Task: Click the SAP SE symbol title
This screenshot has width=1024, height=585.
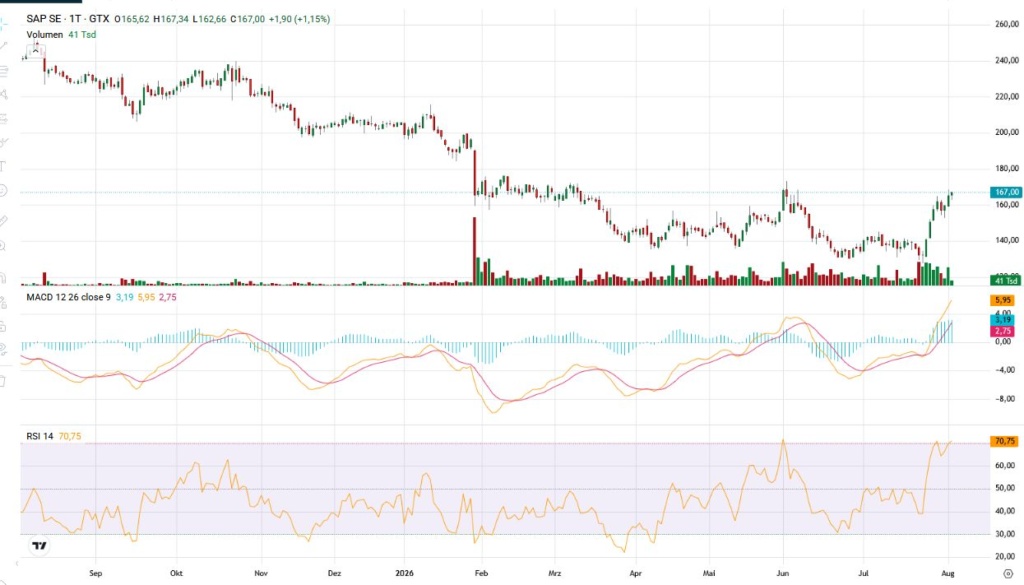Action: [x=44, y=19]
